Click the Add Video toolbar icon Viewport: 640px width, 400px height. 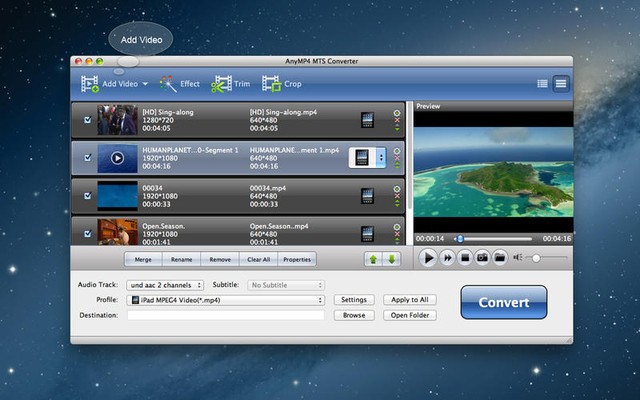tap(90, 84)
